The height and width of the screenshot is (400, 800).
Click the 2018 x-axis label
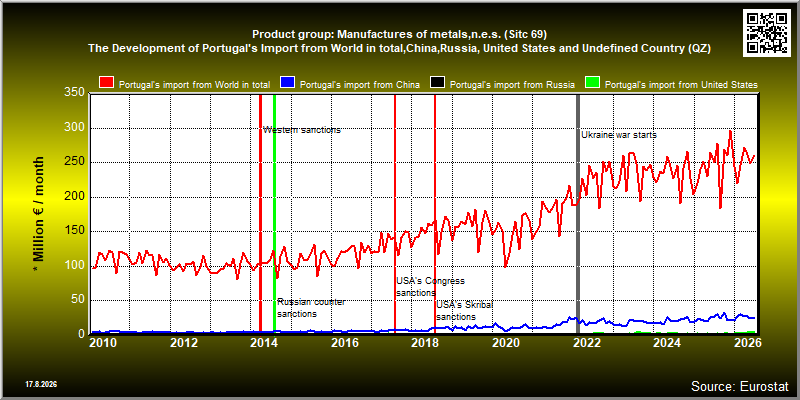tap(426, 343)
